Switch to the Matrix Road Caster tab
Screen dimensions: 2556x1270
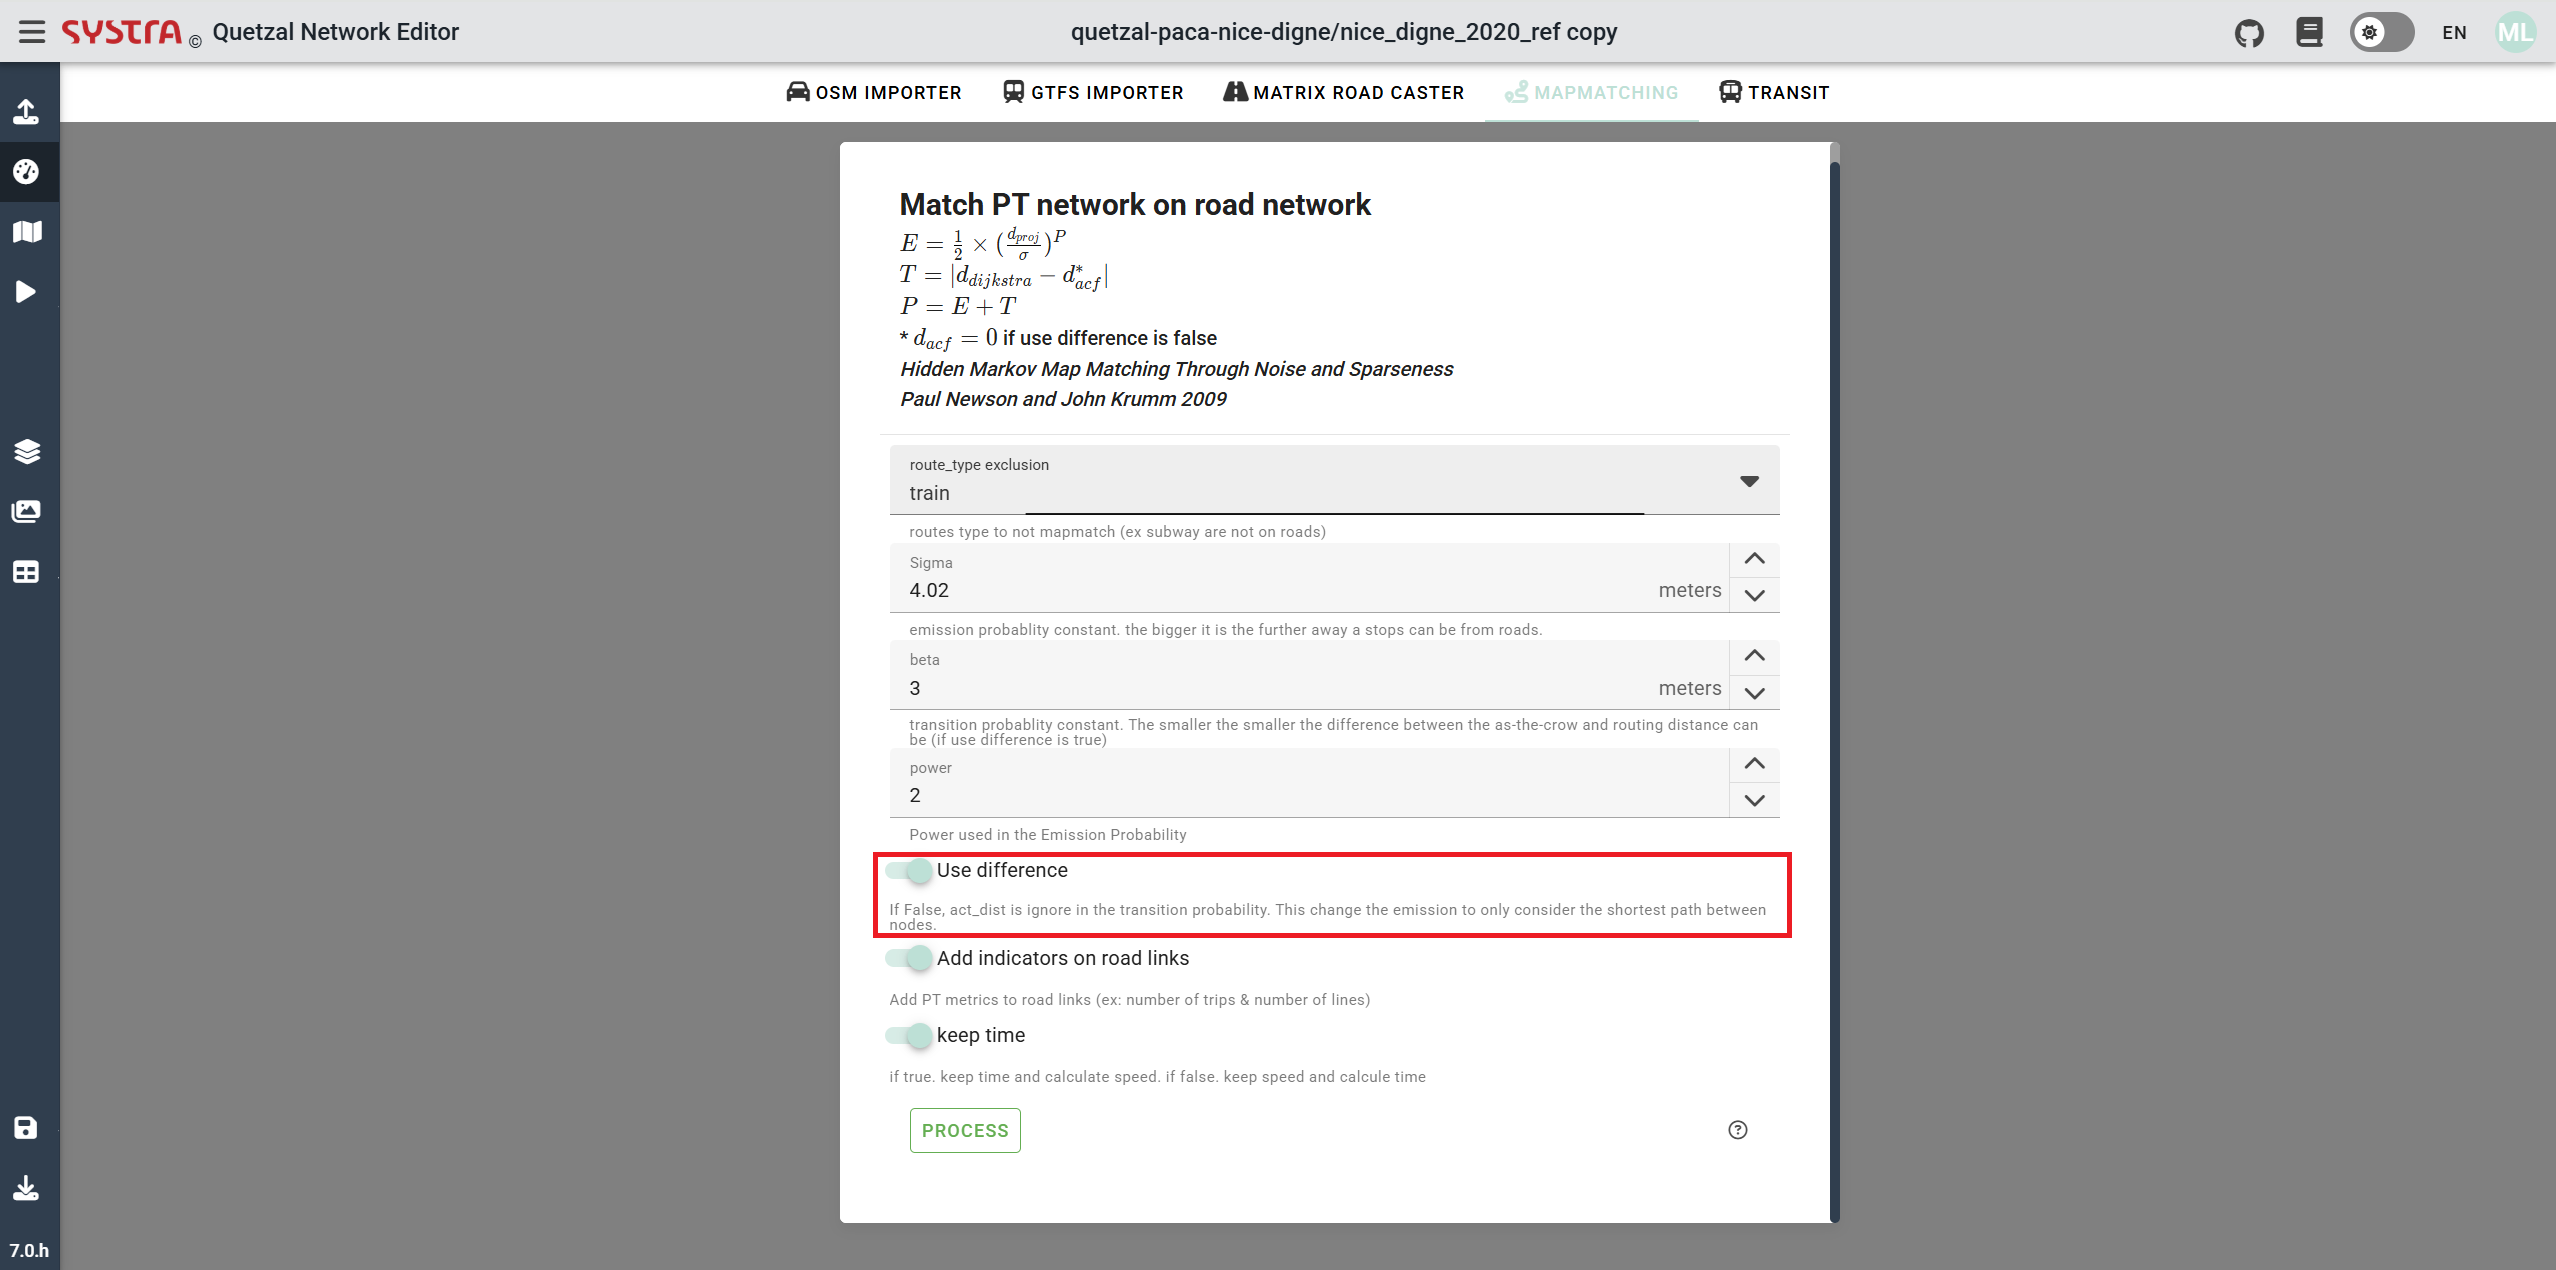[1344, 92]
